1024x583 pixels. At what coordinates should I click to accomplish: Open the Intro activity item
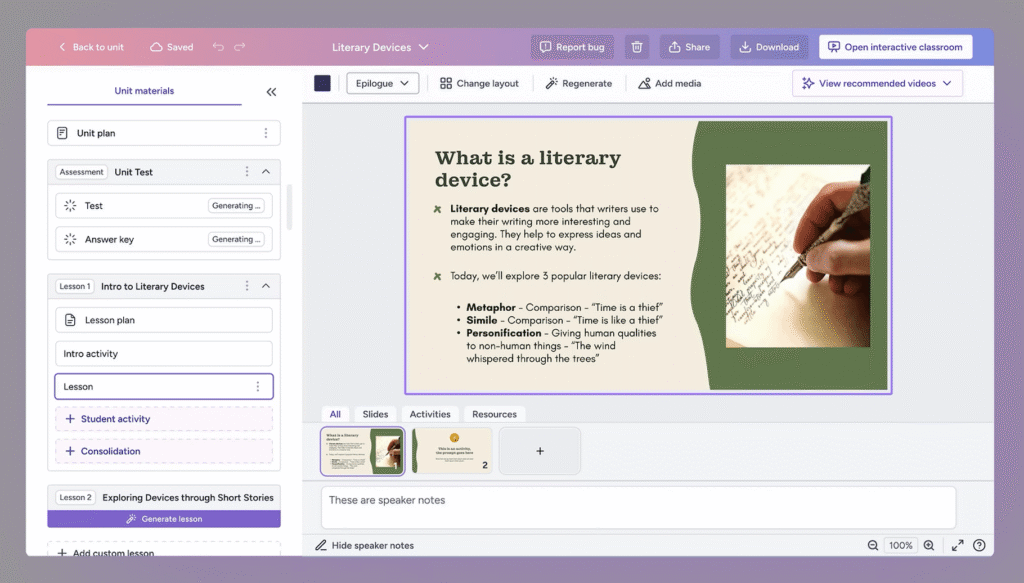point(164,354)
